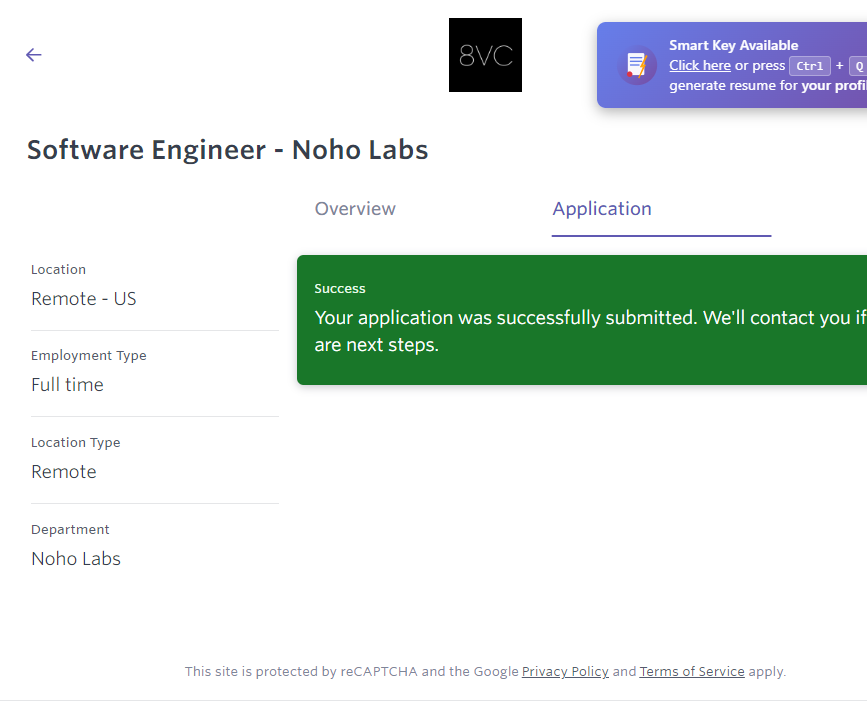Viewport: 867px width, 702px height.
Task: Open the 'Click here' Smart Key link
Action: click(699, 66)
